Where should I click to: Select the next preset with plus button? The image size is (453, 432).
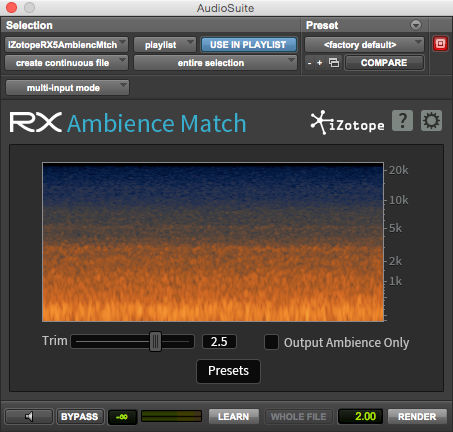click(320, 63)
